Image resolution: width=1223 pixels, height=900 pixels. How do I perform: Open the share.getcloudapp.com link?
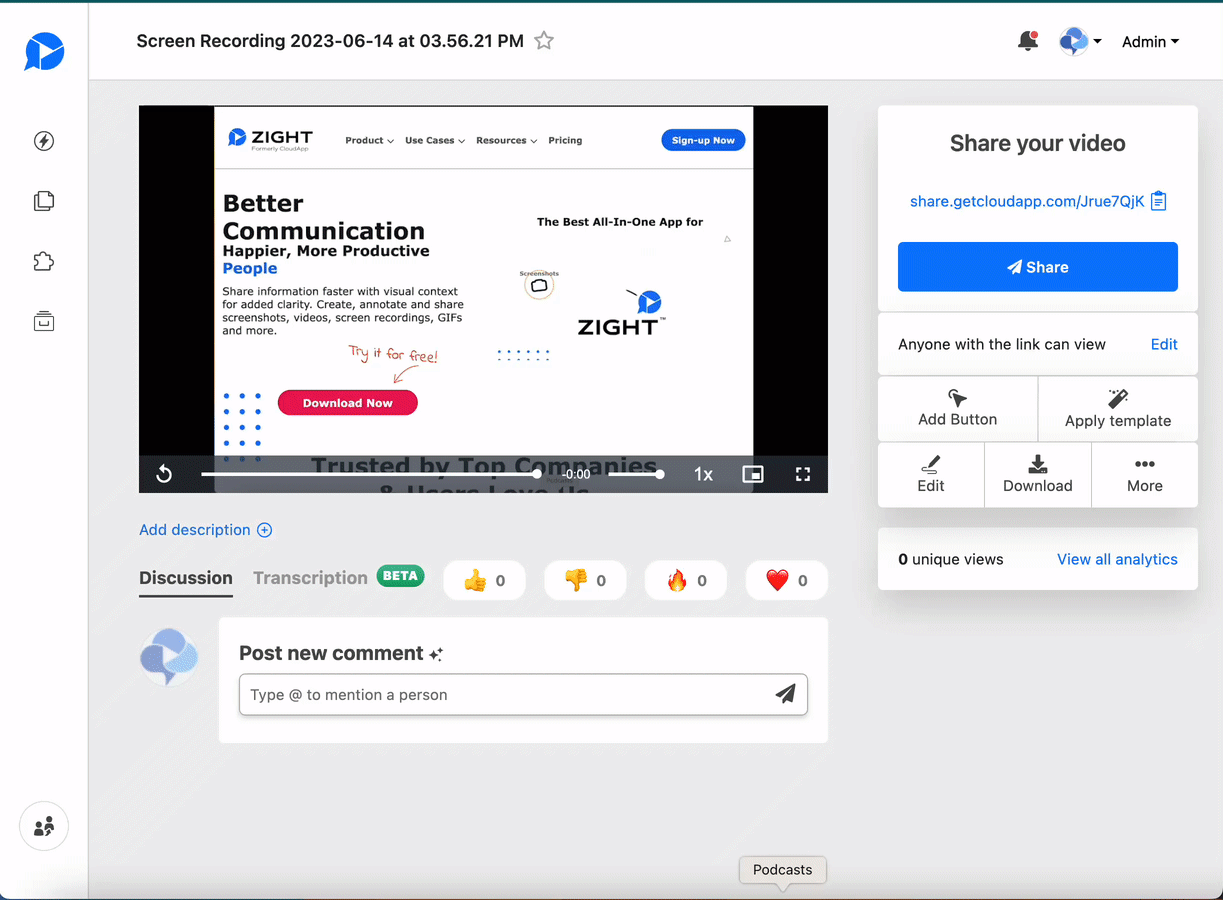(1027, 201)
